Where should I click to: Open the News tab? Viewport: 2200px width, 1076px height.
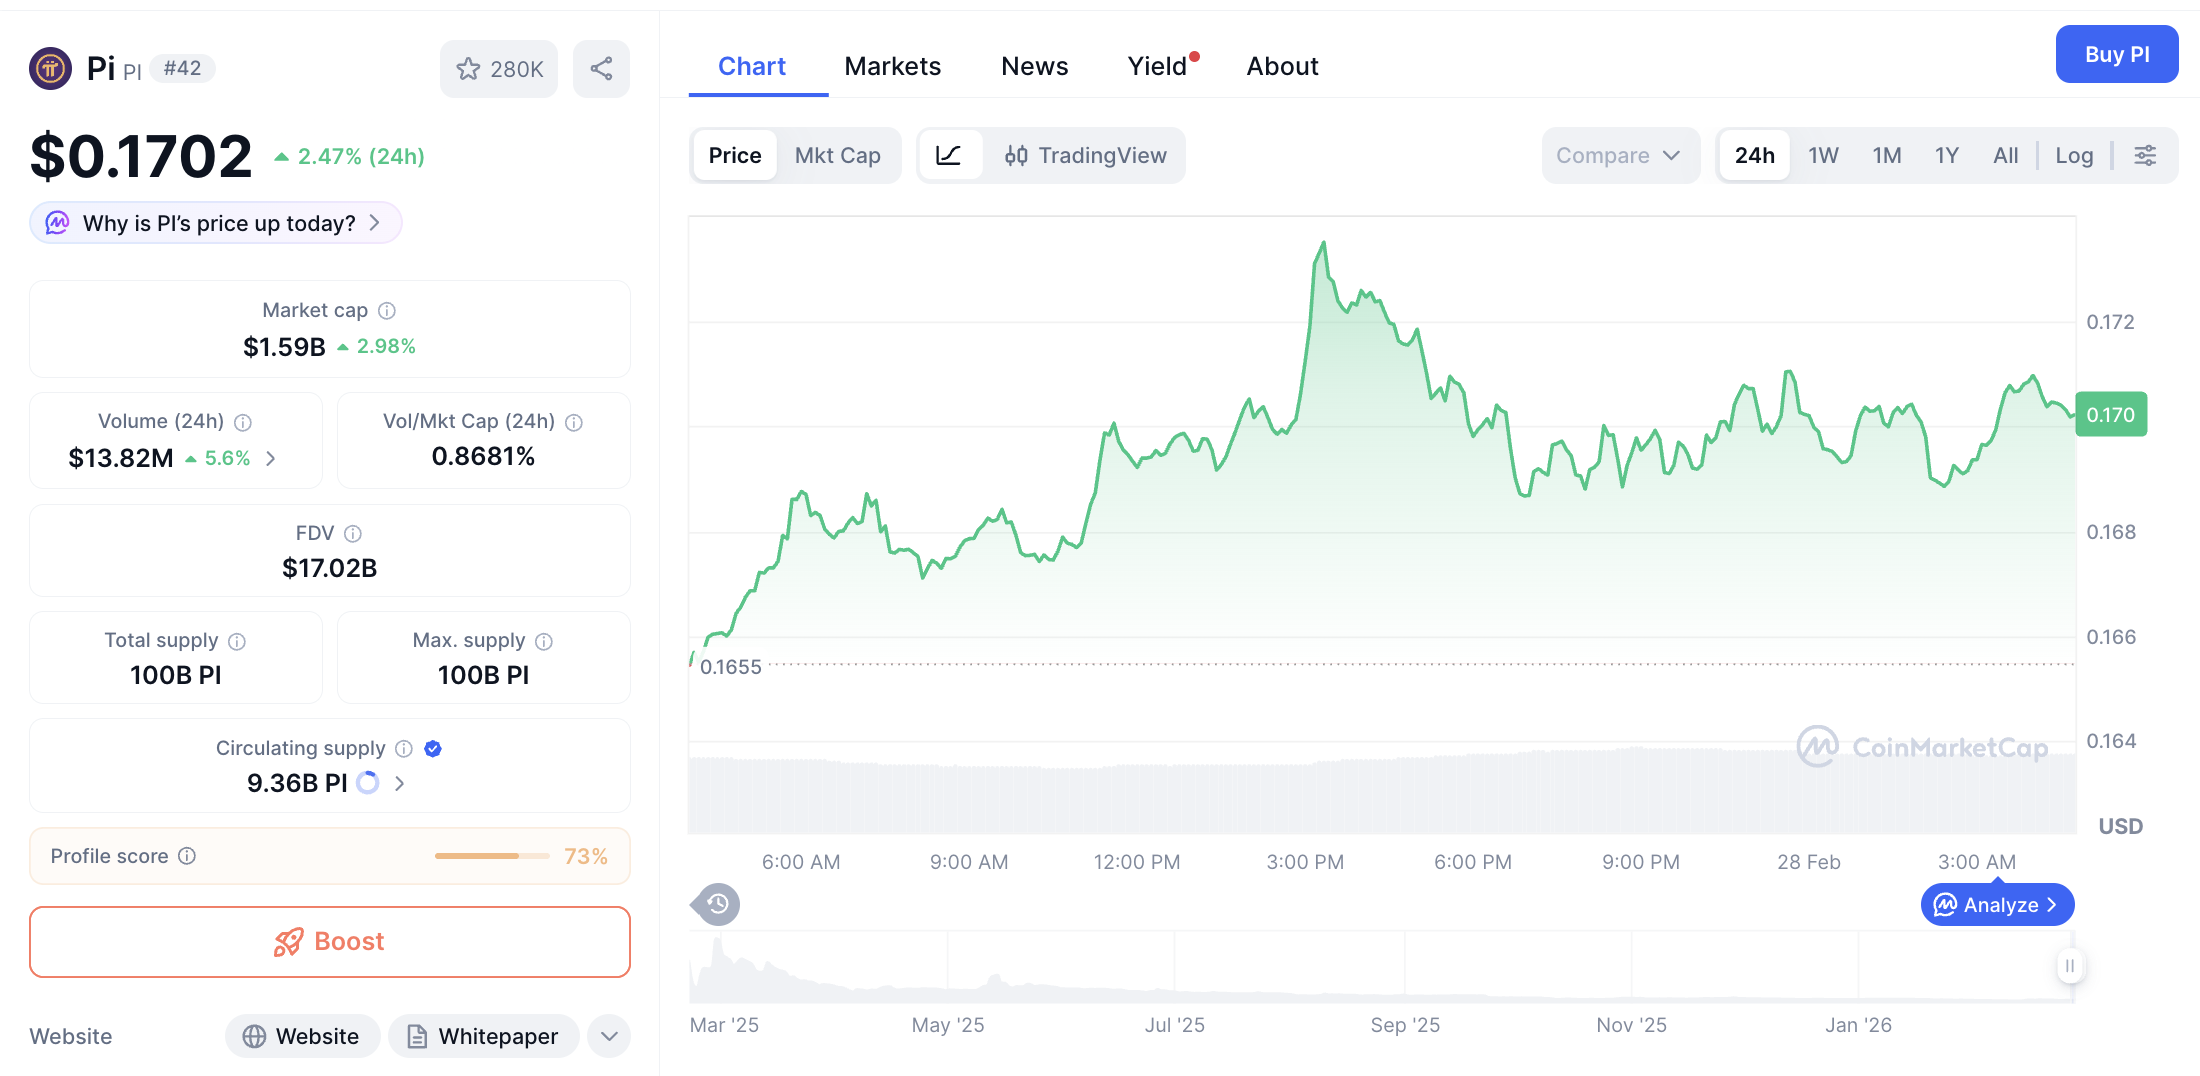[x=1034, y=65]
